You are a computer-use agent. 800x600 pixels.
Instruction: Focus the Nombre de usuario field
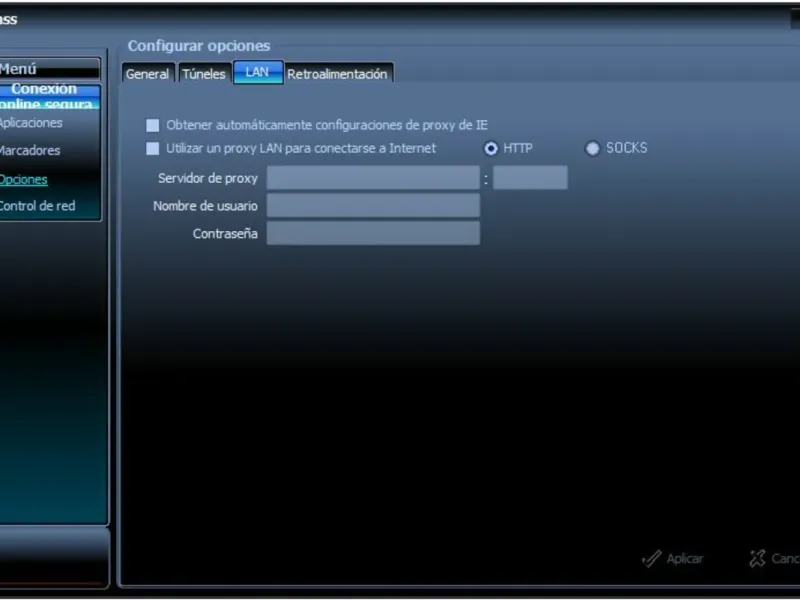pyautogui.click(x=373, y=206)
